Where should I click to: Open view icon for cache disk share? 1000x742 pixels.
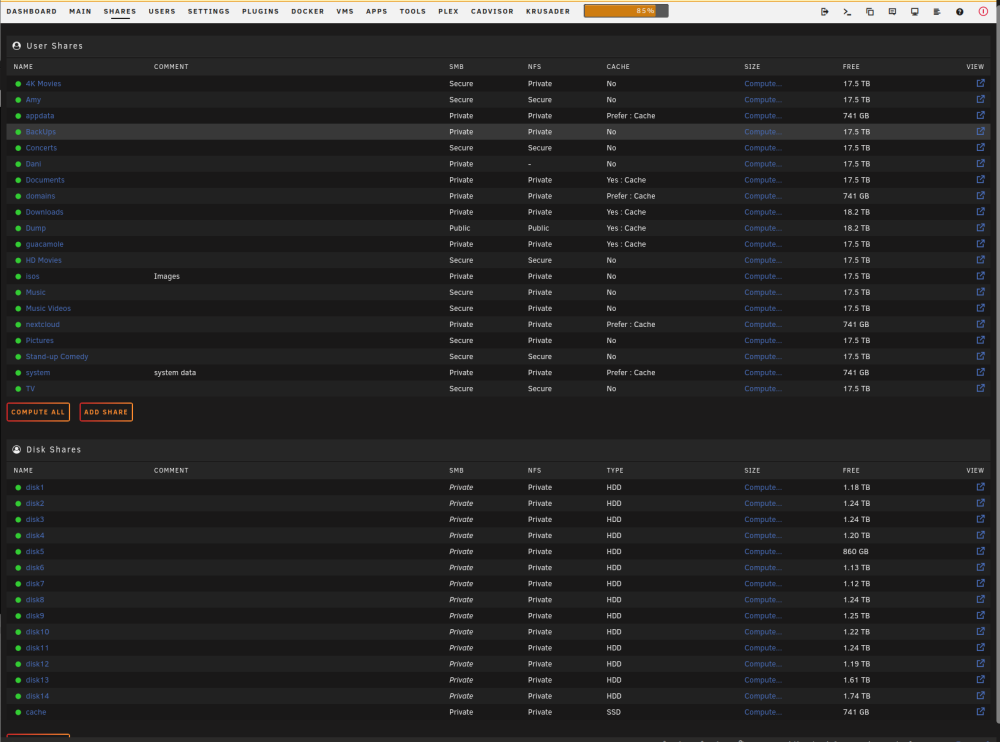980,711
